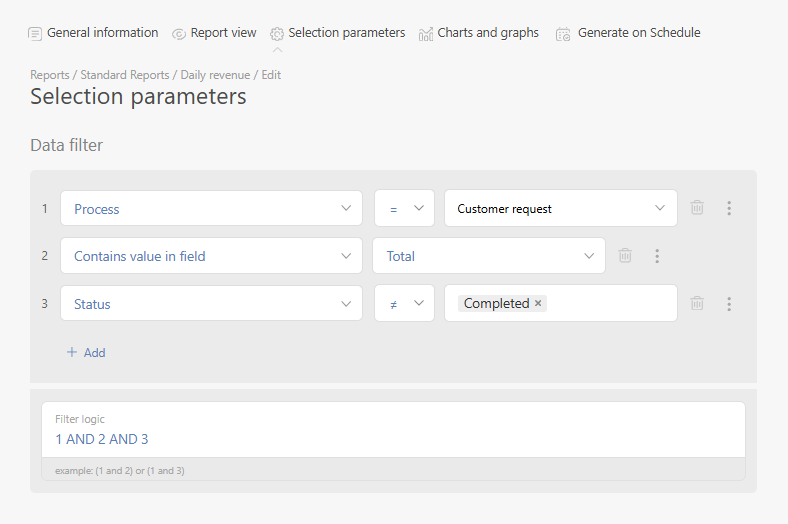Navigate to Standard Reports breadcrumb link
This screenshot has height=524, width=788.
[x=125, y=75]
